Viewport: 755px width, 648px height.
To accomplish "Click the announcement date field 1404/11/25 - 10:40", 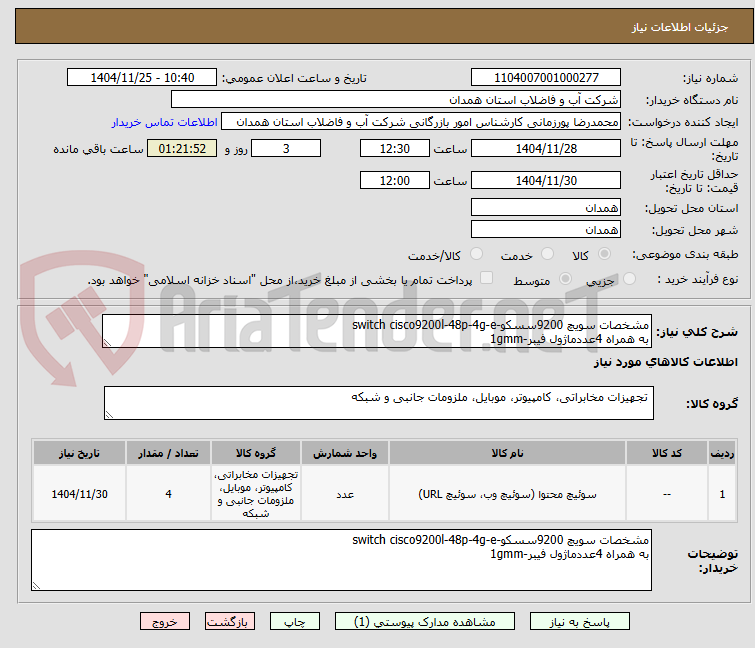I will point(142,78).
